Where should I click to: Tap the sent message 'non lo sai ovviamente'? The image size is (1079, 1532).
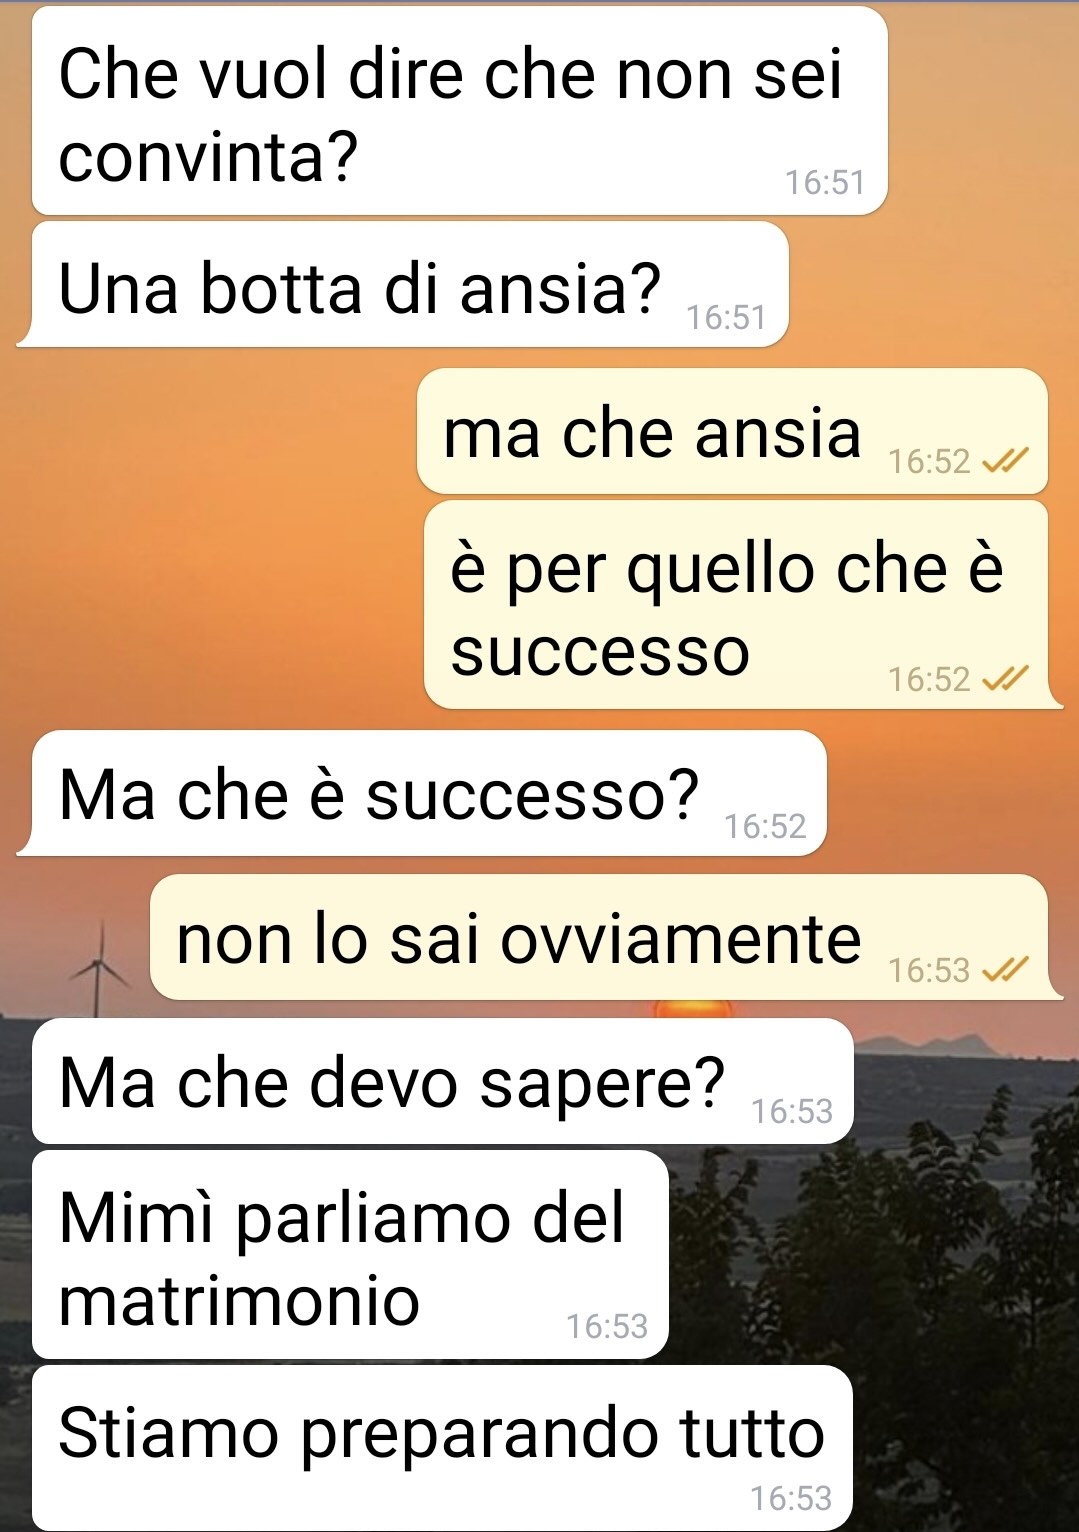[x=606, y=937]
